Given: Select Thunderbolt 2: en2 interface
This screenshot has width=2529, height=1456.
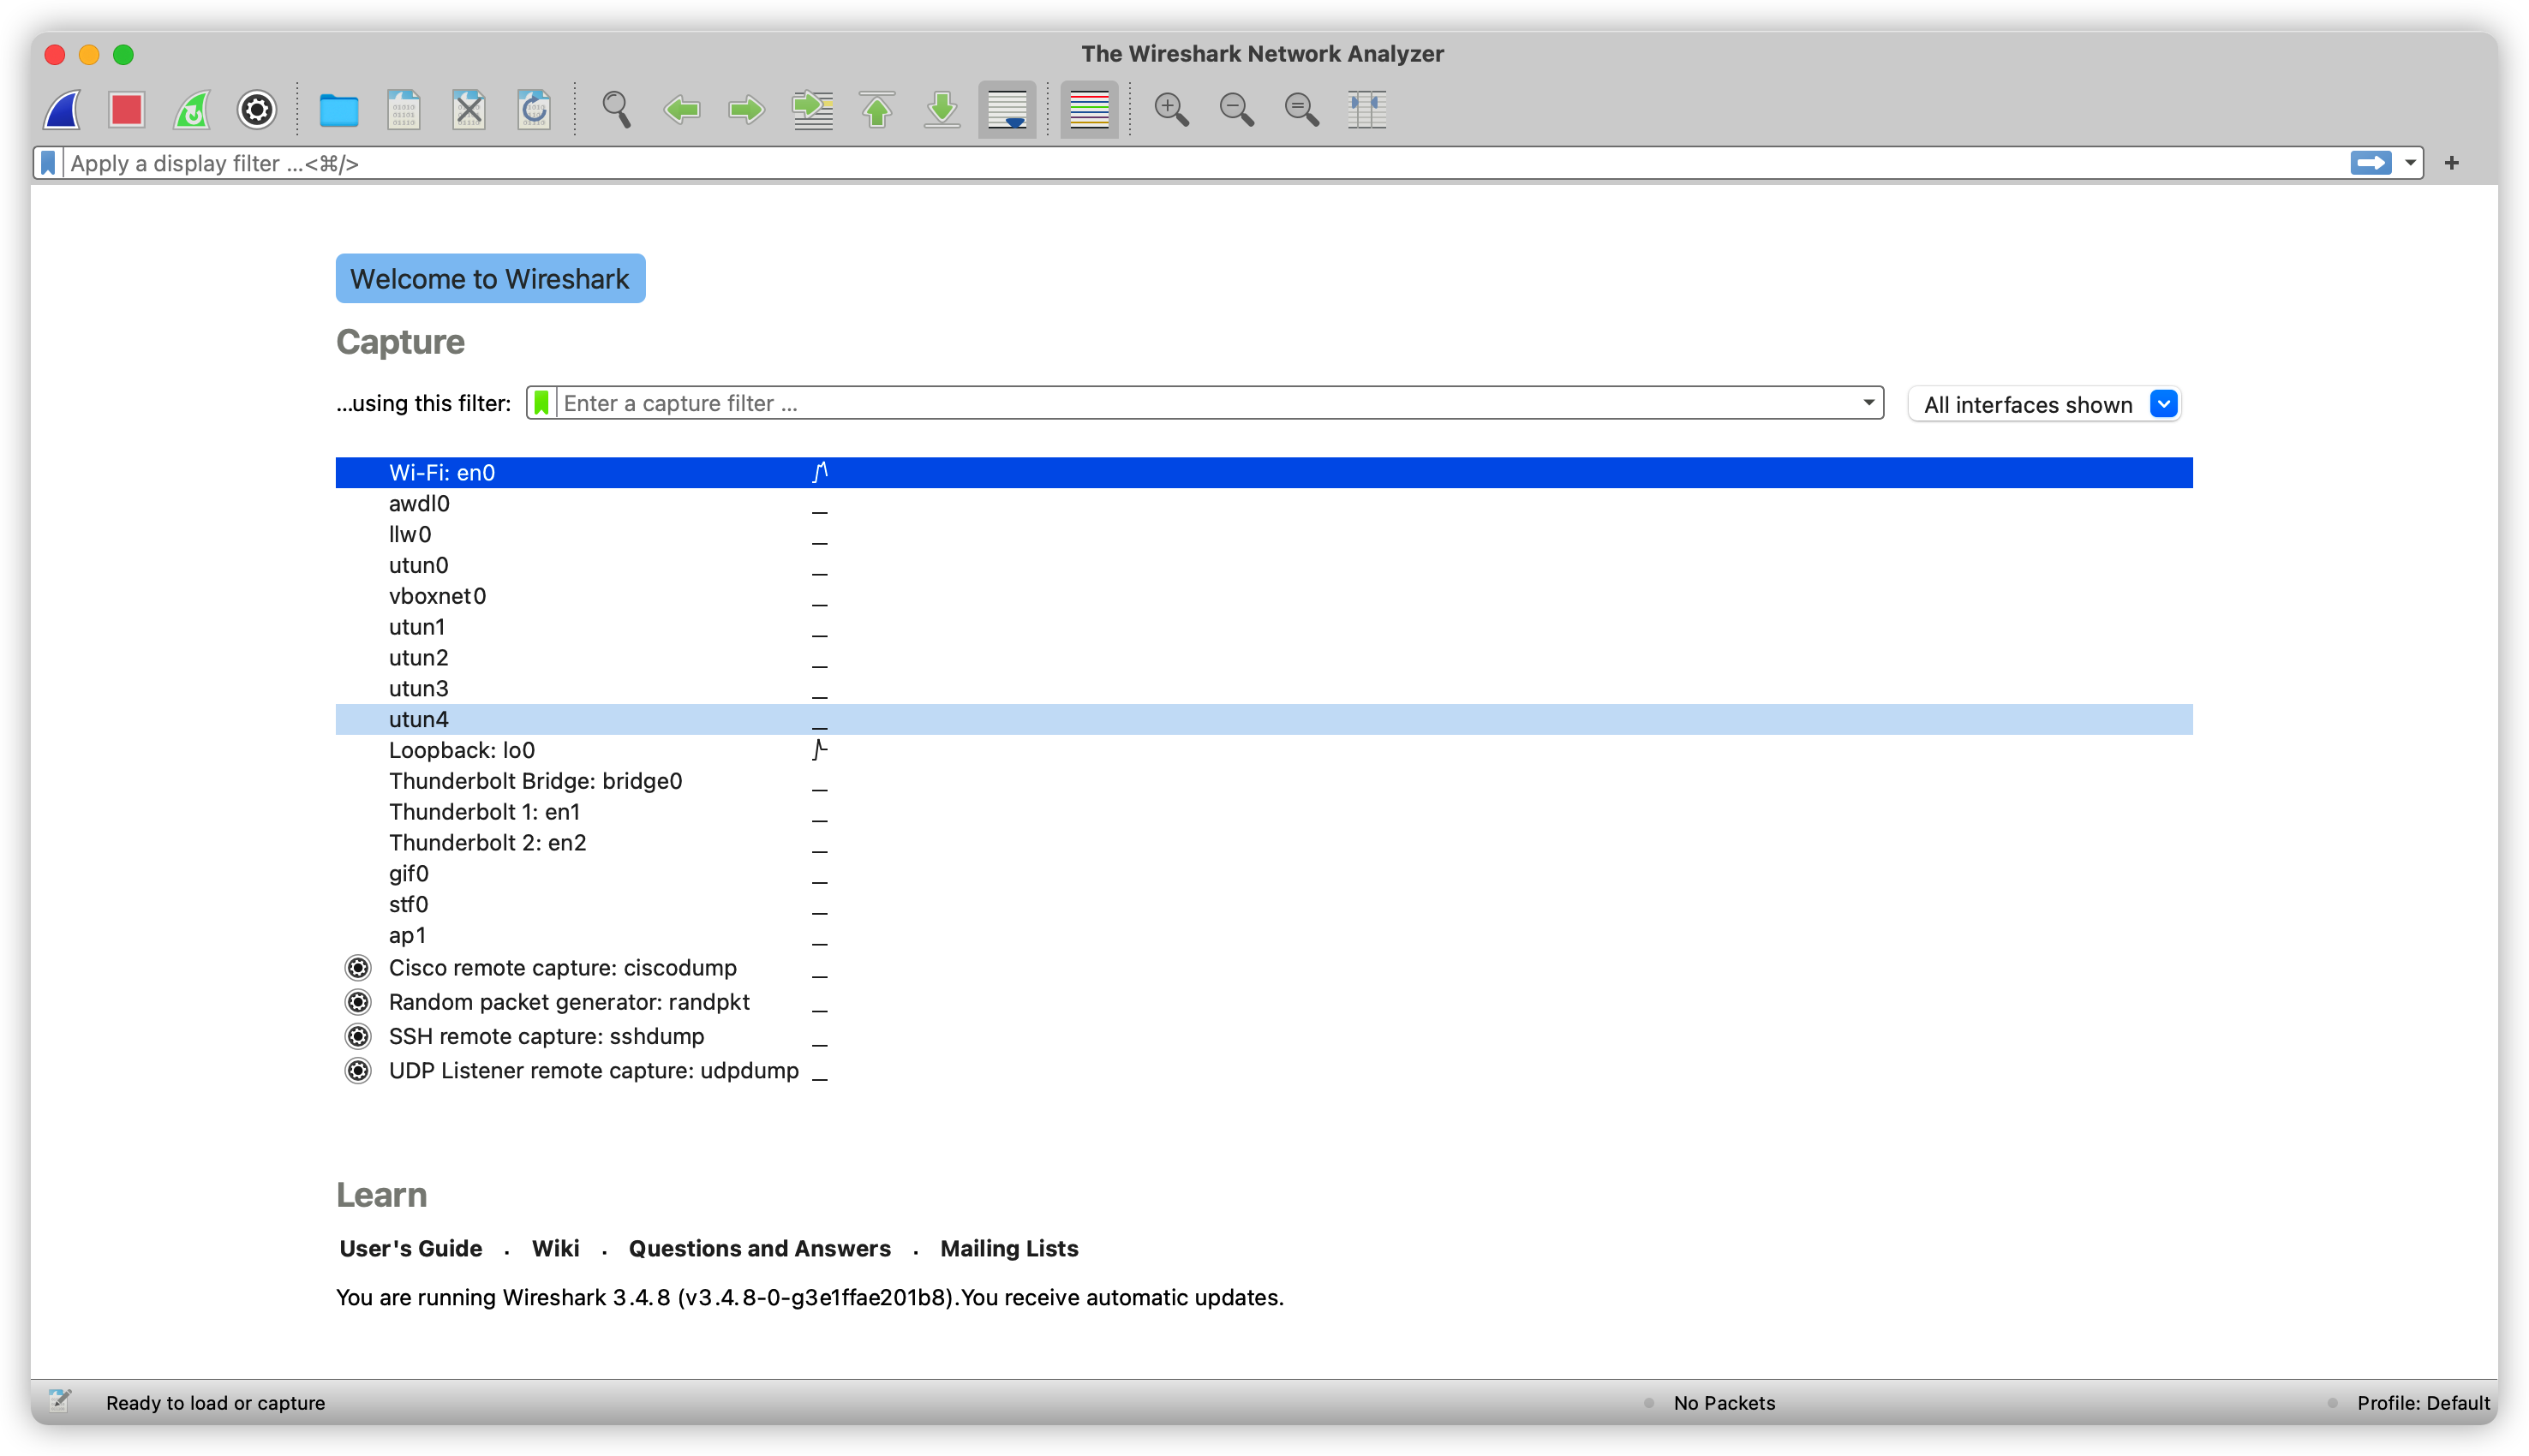Looking at the screenshot, I should pyautogui.click(x=1264, y=843).
